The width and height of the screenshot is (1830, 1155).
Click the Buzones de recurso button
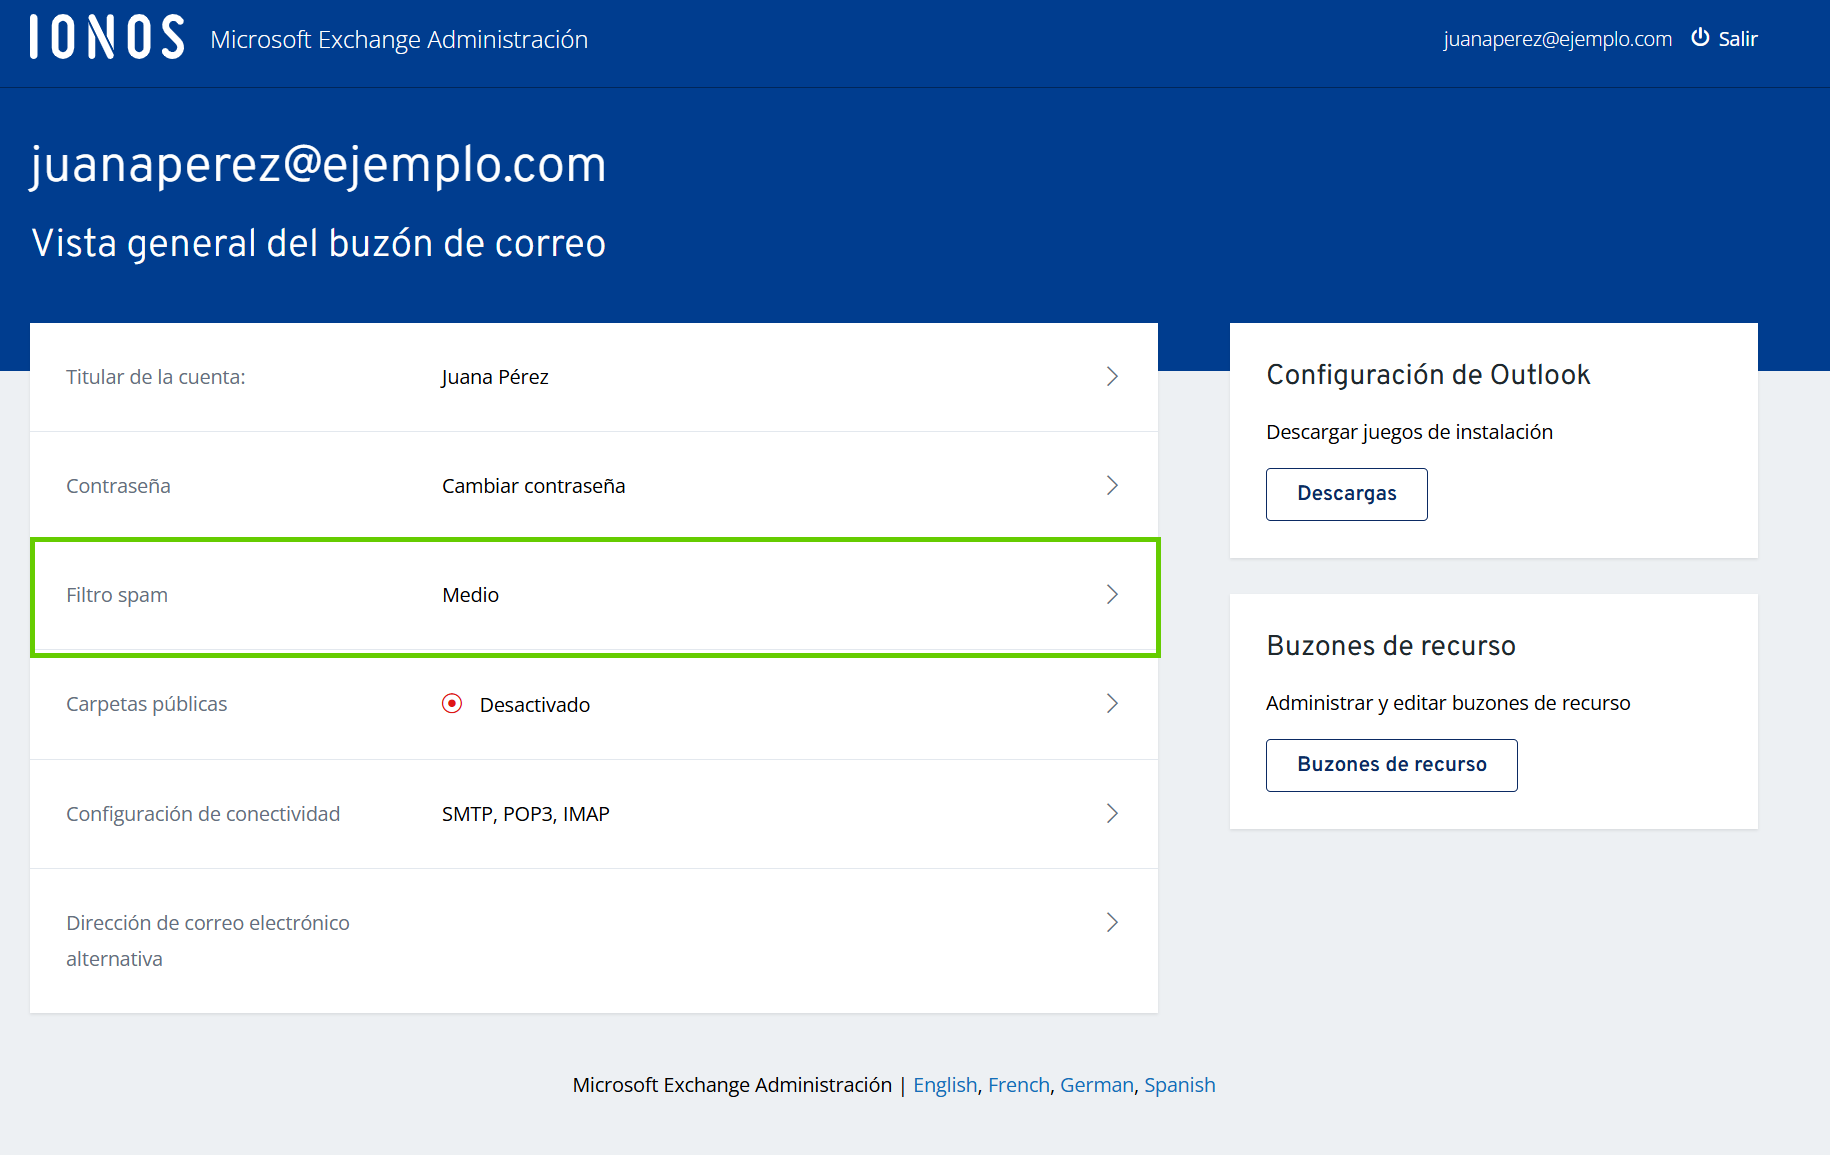coord(1391,764)
